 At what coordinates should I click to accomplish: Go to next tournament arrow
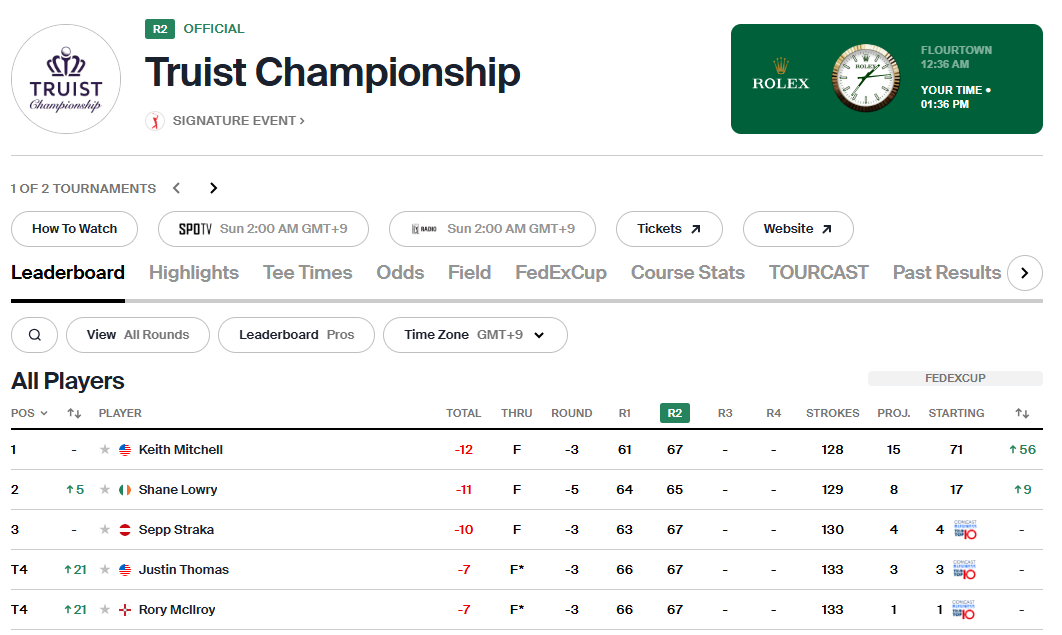click(213, 188)
